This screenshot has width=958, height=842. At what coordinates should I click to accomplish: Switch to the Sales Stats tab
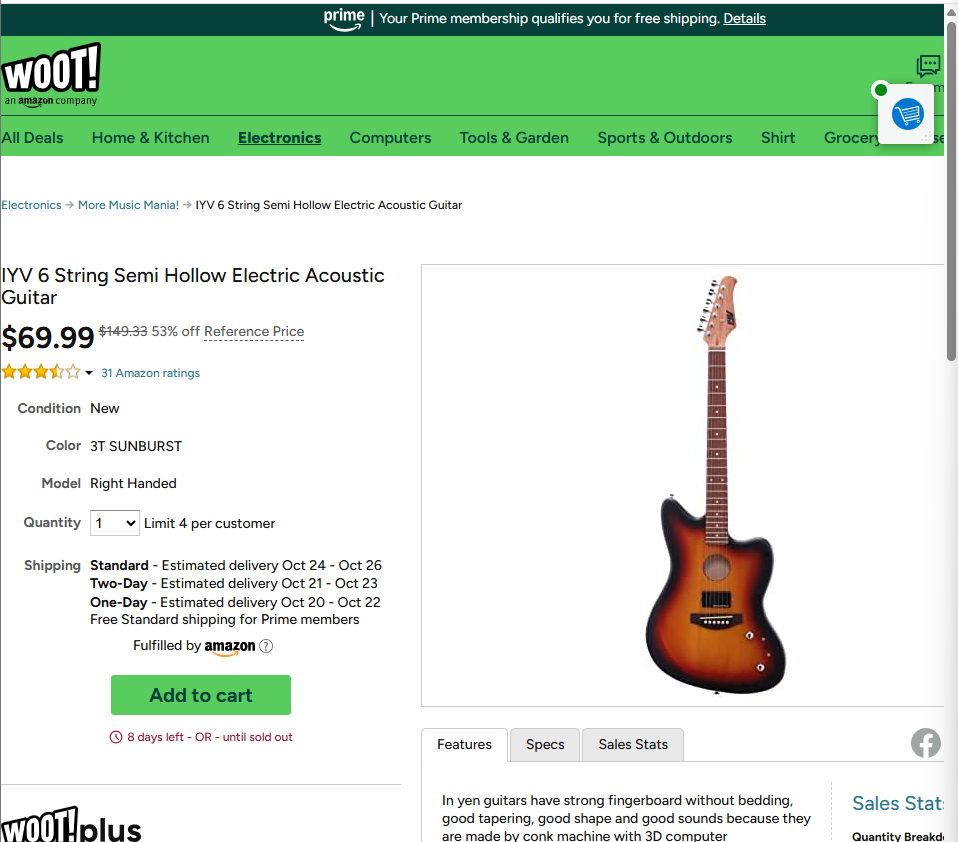tap(633, 744)
